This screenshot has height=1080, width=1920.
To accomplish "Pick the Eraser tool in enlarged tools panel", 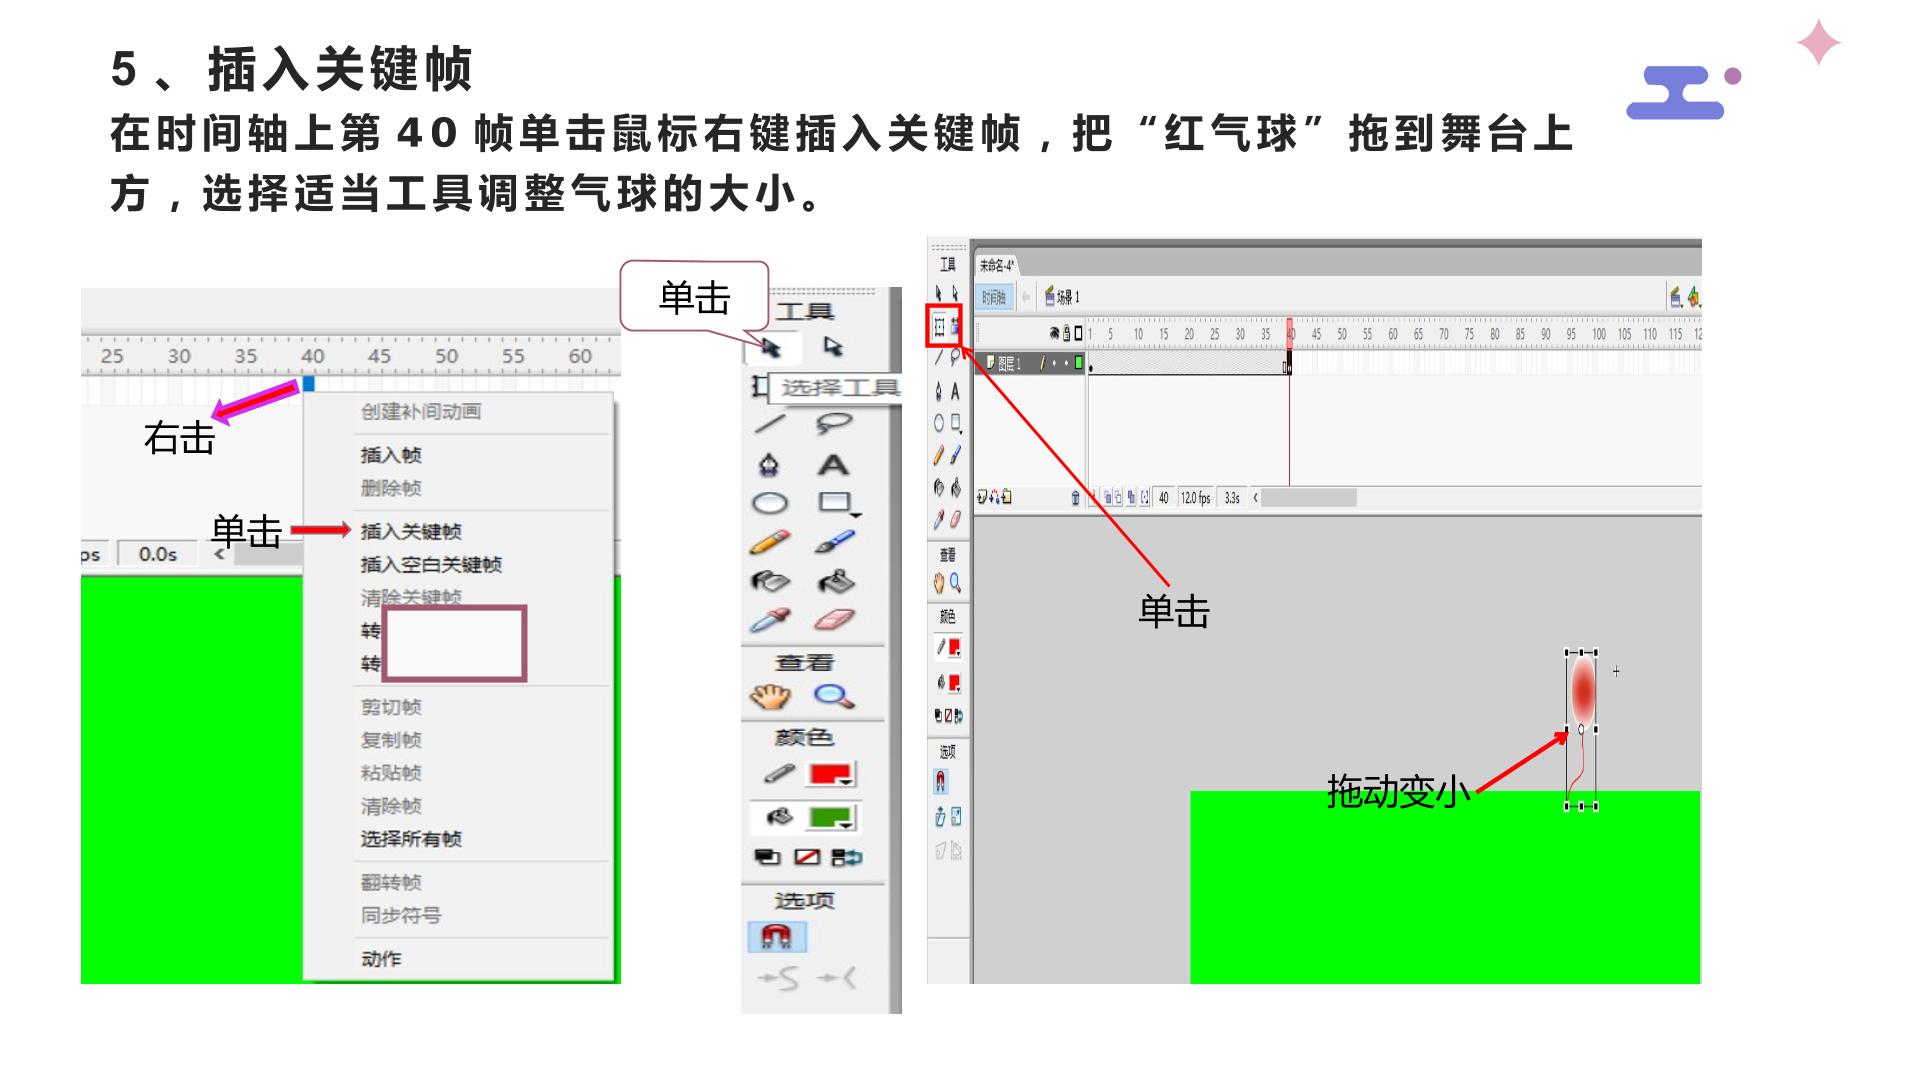I will pyautogui.click(x=834, y=620).
